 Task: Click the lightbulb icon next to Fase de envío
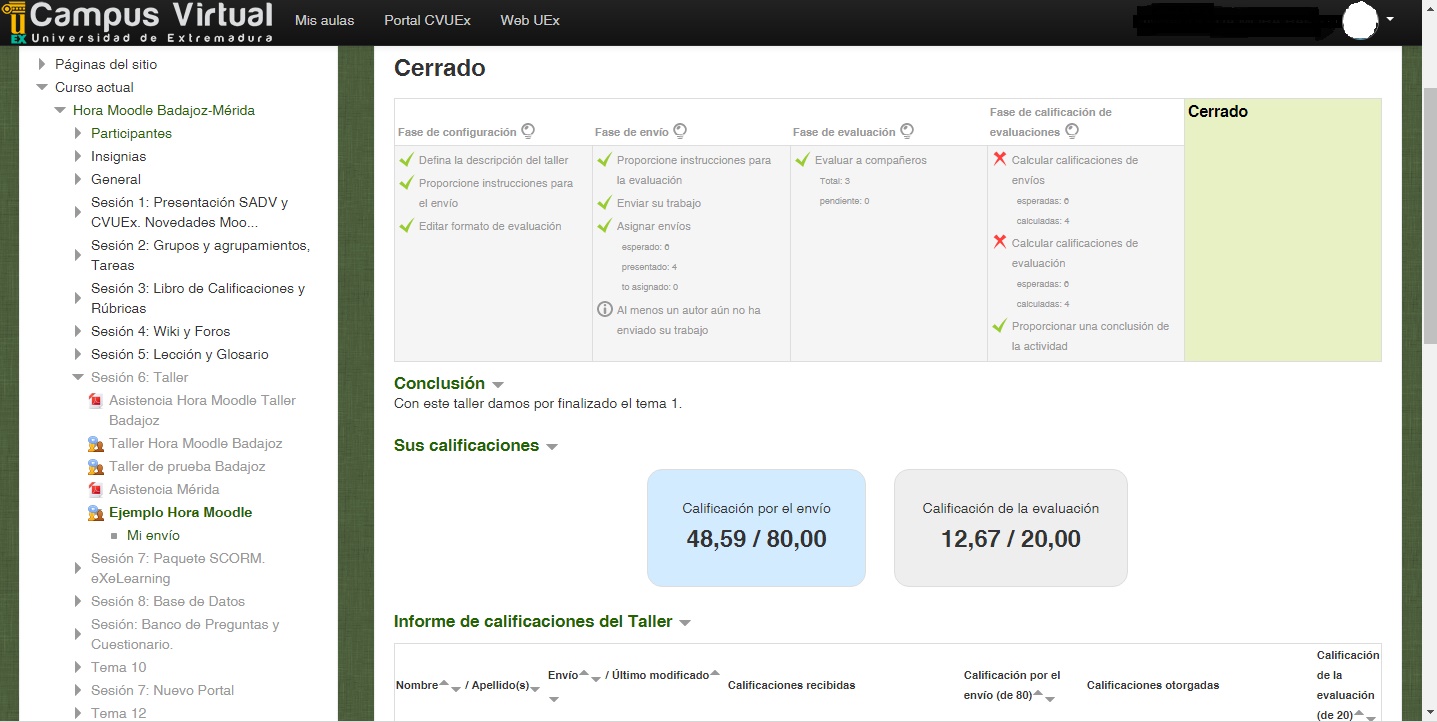(680, 131)
